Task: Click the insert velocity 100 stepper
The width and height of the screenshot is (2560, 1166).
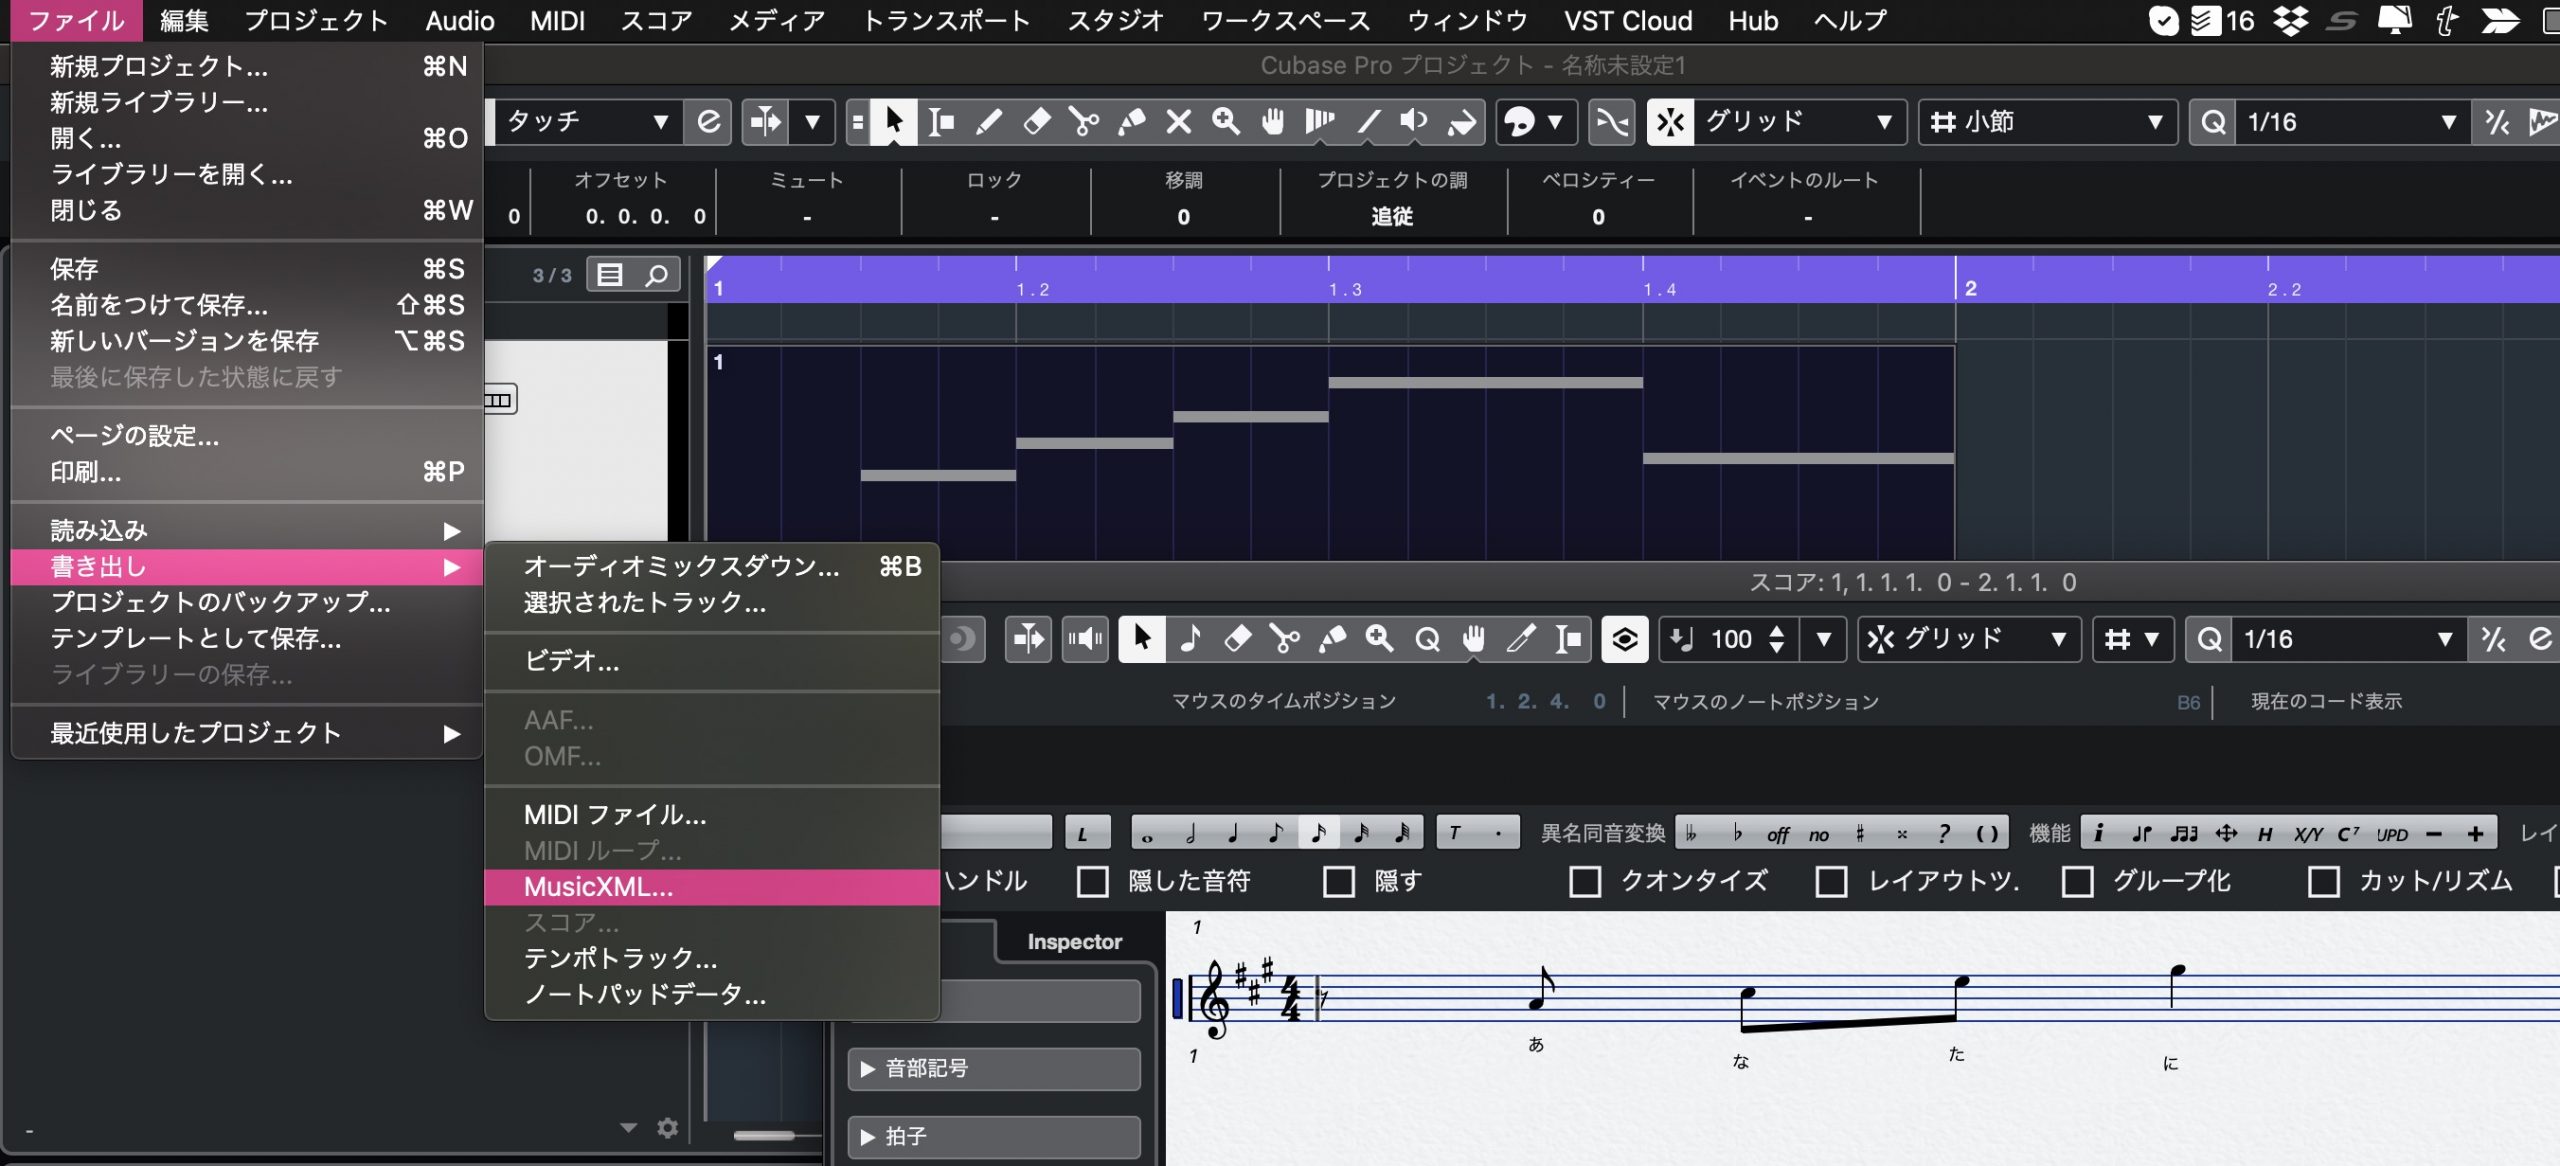Action: (1776, 639)
